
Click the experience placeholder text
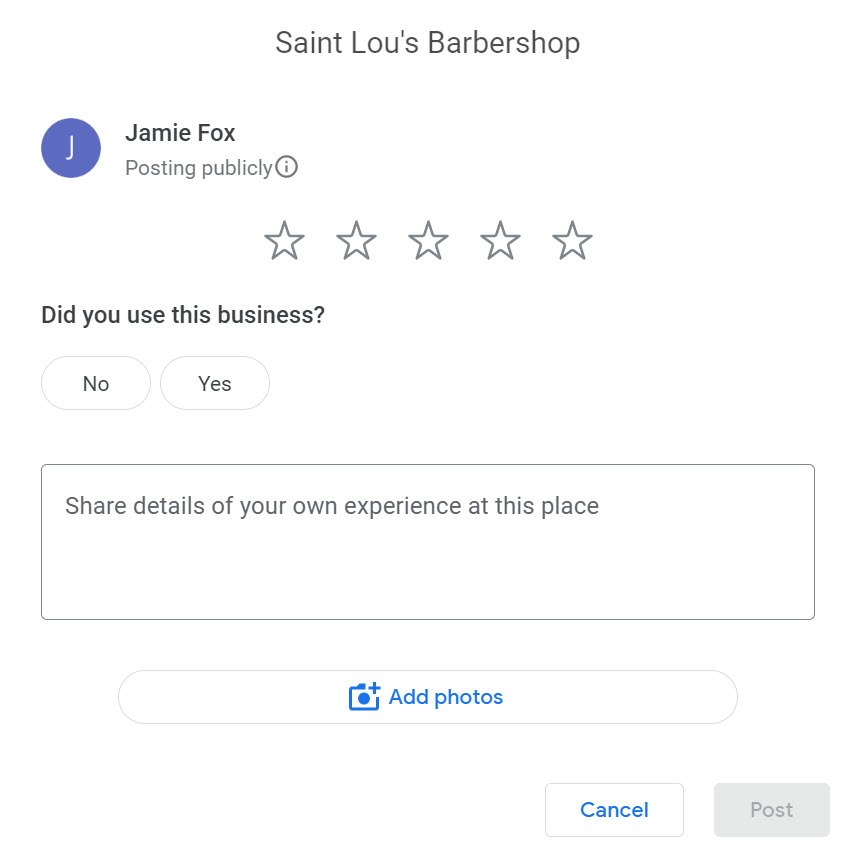point(331,506)
